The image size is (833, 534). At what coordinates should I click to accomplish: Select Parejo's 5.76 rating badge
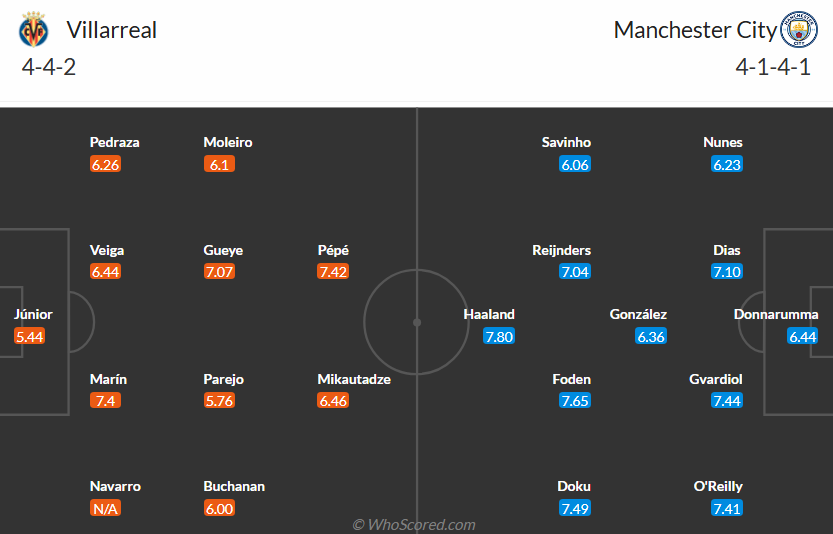tap(219, 401)
